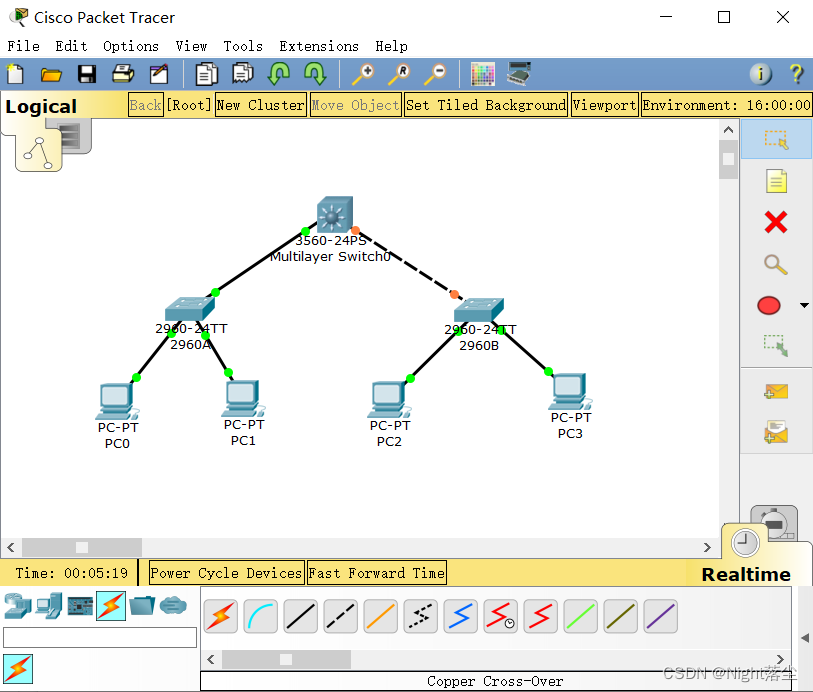
Task: Click the [Root] navigation button
Action: pyautogui.click(x=189, y=105)
